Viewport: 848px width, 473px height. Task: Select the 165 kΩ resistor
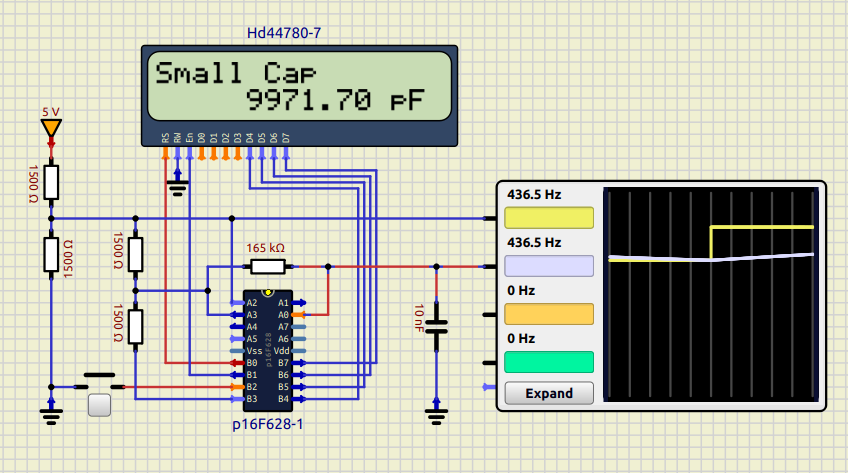[x=267, y=266]
